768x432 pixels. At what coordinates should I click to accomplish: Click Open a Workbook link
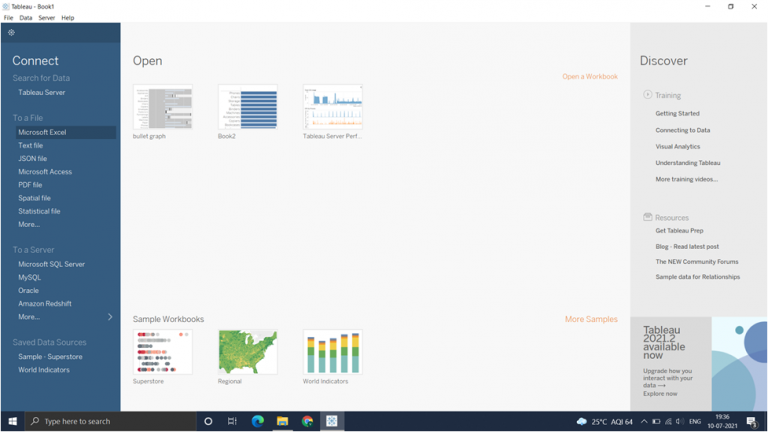[x=590, y=76]
